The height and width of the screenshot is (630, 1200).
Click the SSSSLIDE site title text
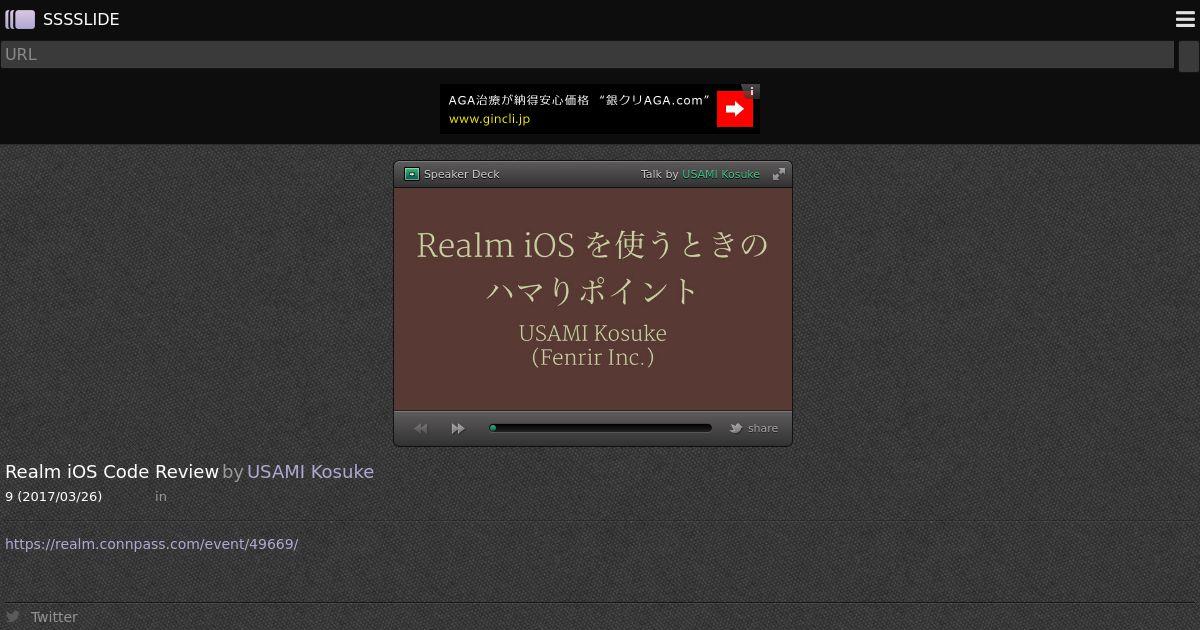pos(81,19)
